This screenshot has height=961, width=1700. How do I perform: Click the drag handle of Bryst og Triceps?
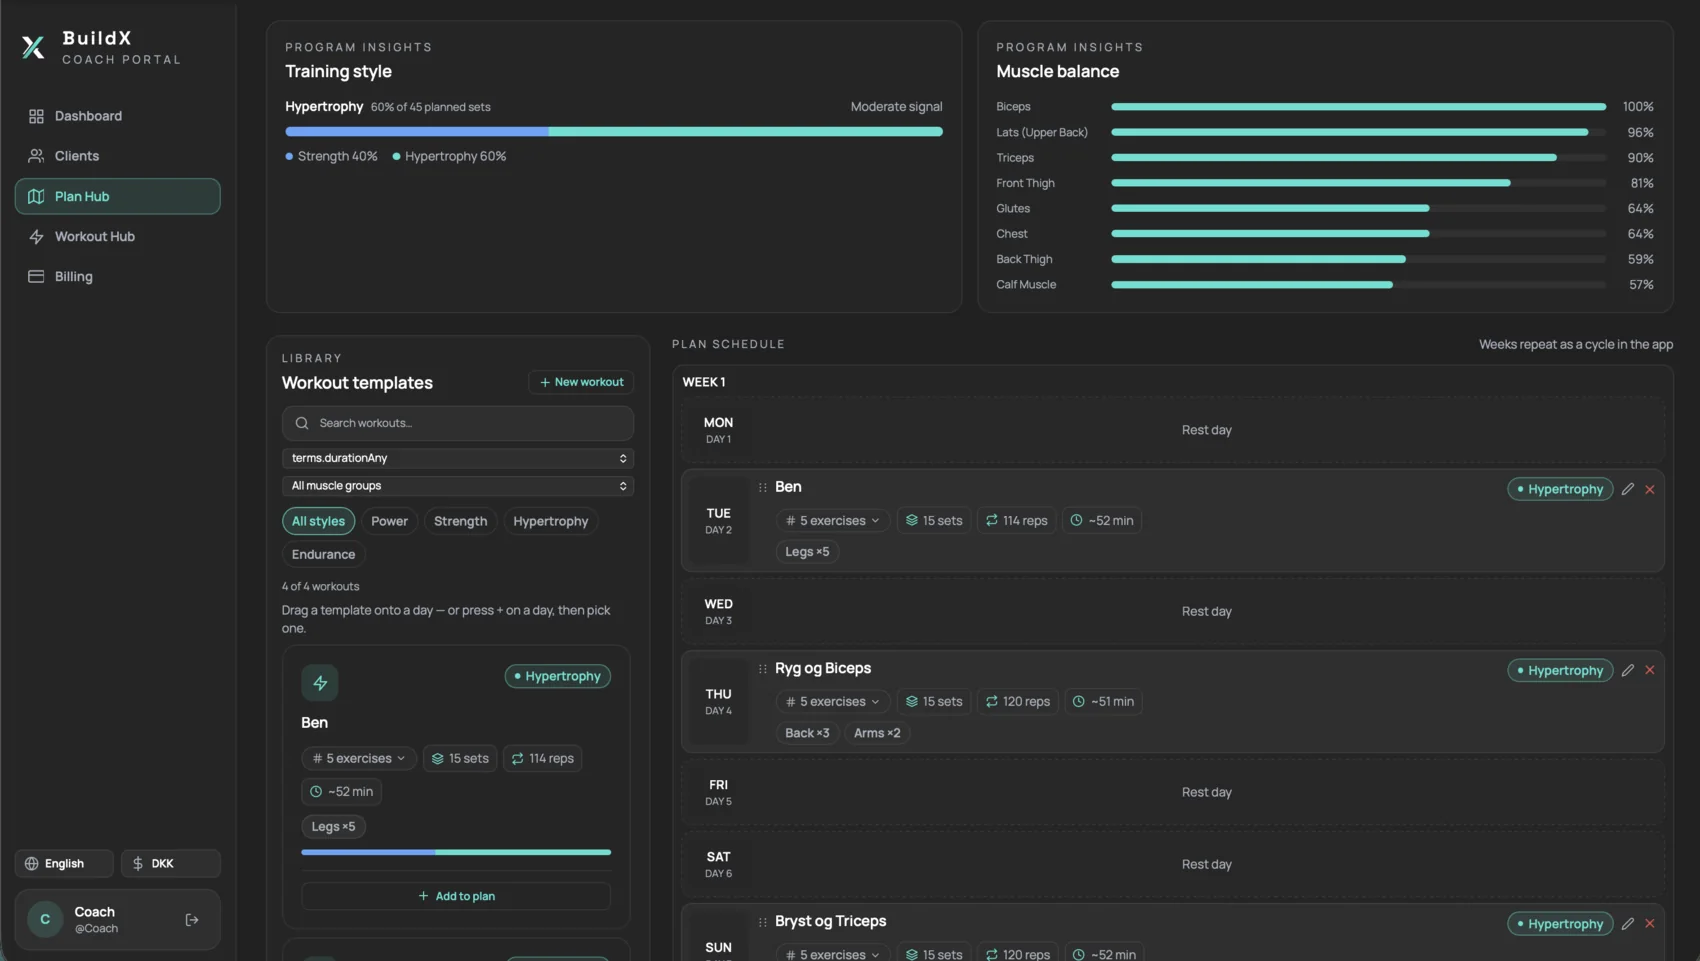point(762,922)
